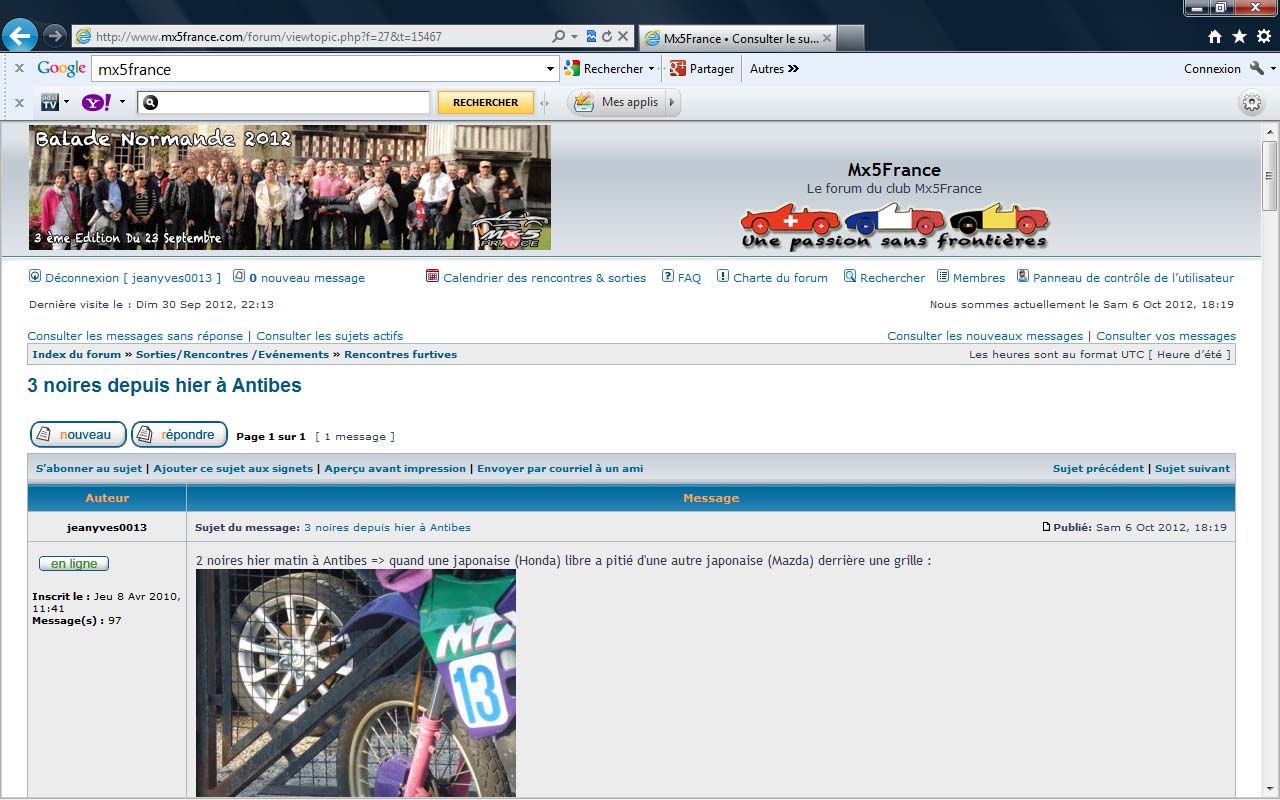This screenshot has height=800, width=1280.
Task: Open favorites with the star icon
Action: click(1239, 37)
